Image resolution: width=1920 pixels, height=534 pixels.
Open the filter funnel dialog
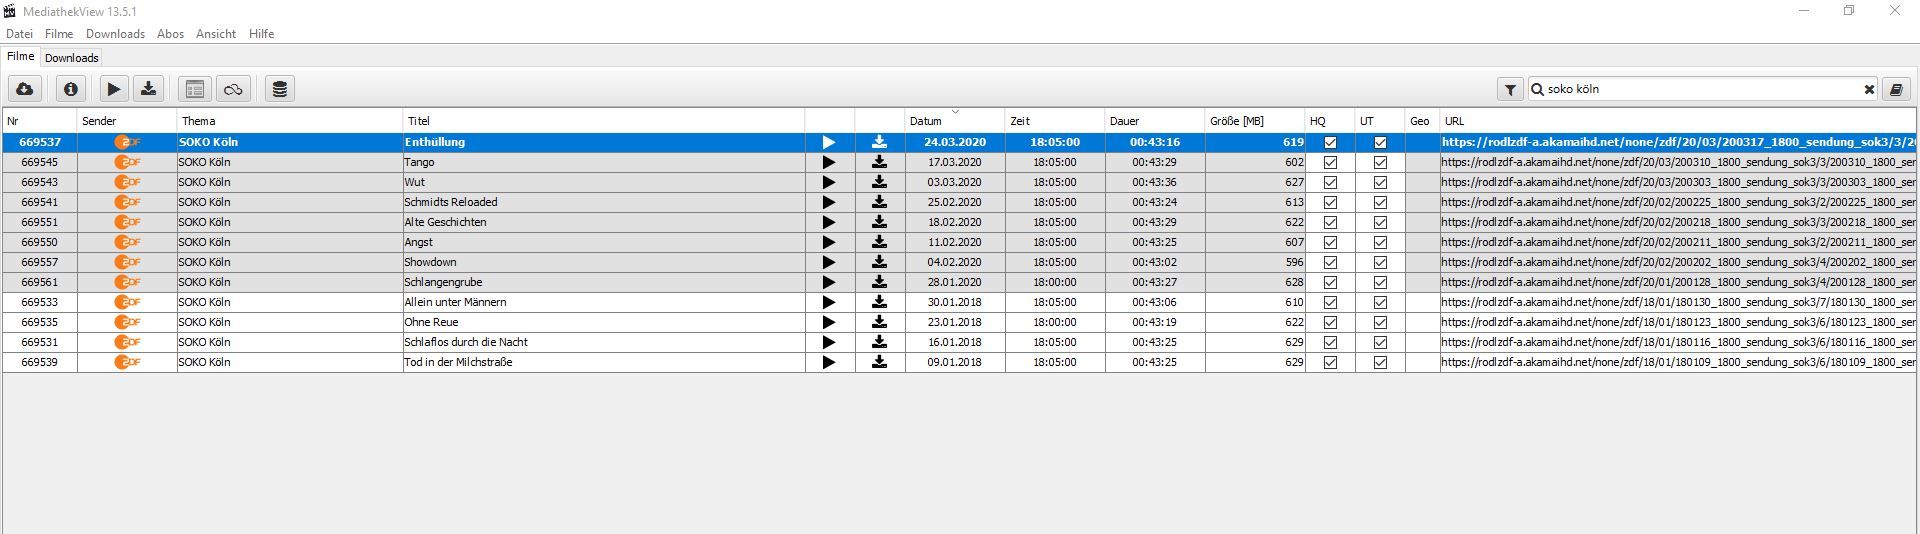pos(1510,89)
